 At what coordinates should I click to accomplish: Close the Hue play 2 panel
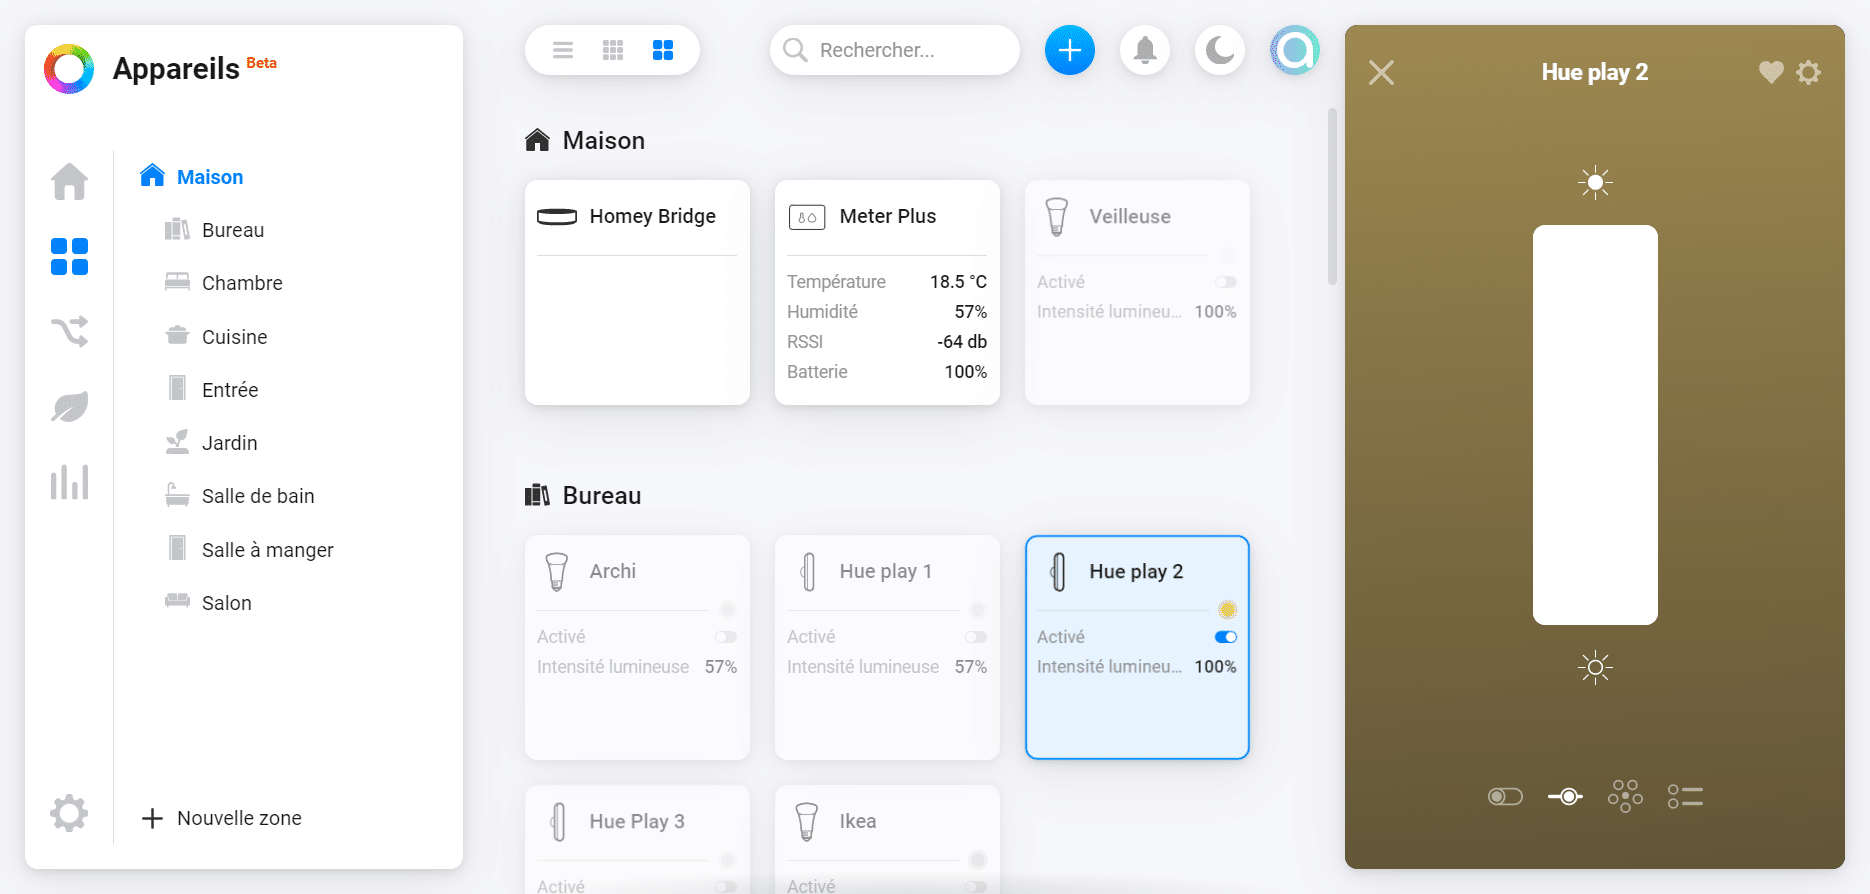pyautogui.click(x=1381, y=72)
